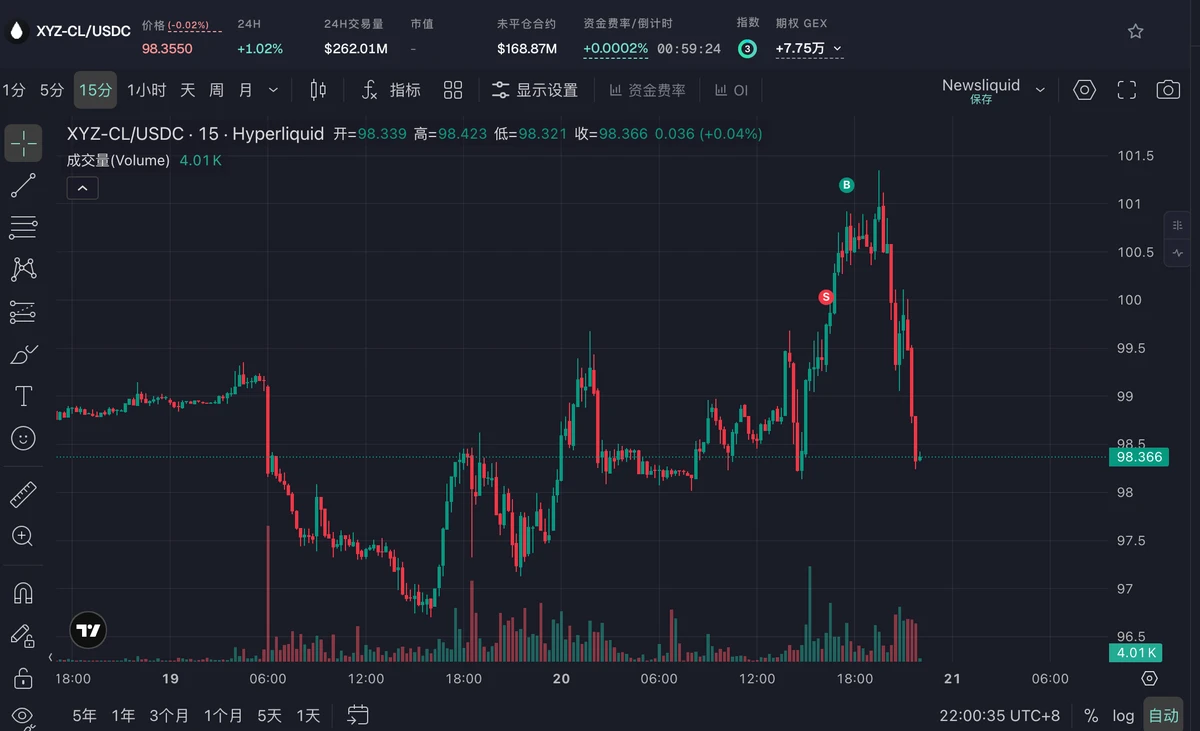Add XYZ-CL/USDC to favorites with star
The width and height of the screenshot is (1200, 731).
click(x=1135, y=31)
